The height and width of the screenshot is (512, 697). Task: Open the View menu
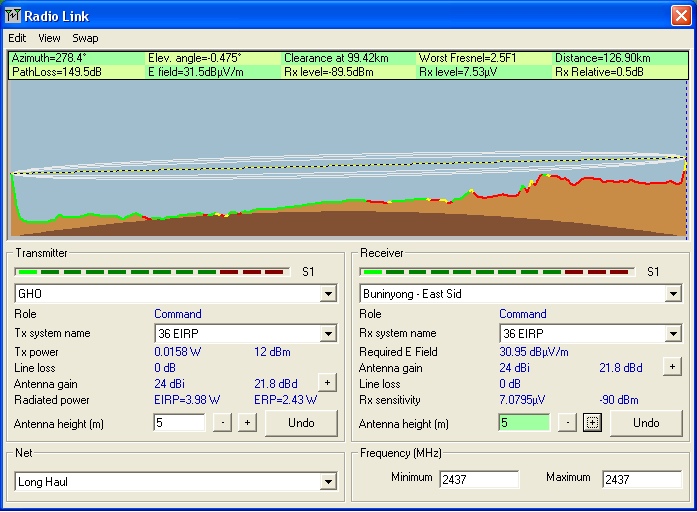click(49, 38)
